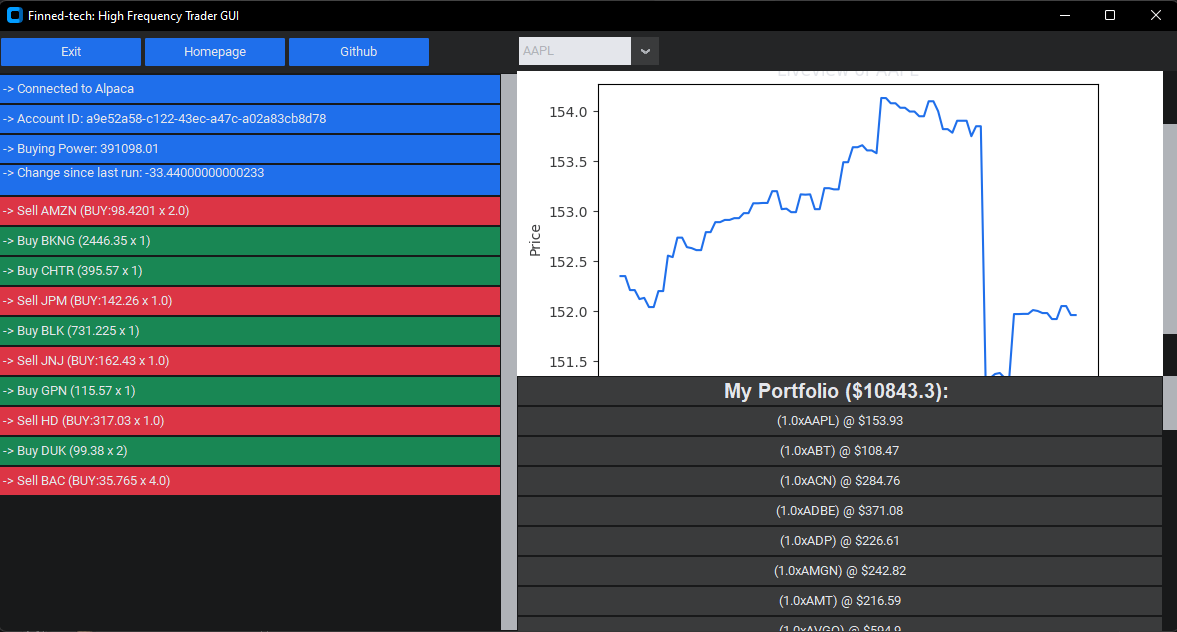Click the portfolio list scrollbar thumb

pyautogui.click(x=1169, y=403)
